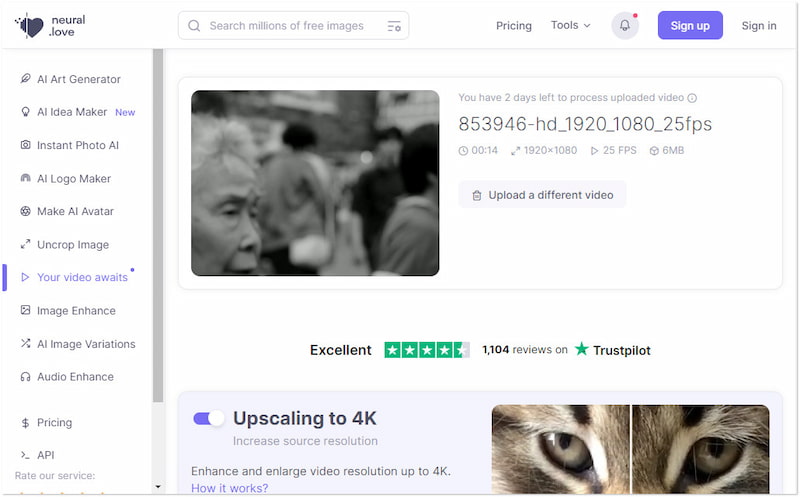The width and height of the screenshot is (800, 497).
Task: Open Pricing in the top navigation
Action: pos(513,26)
